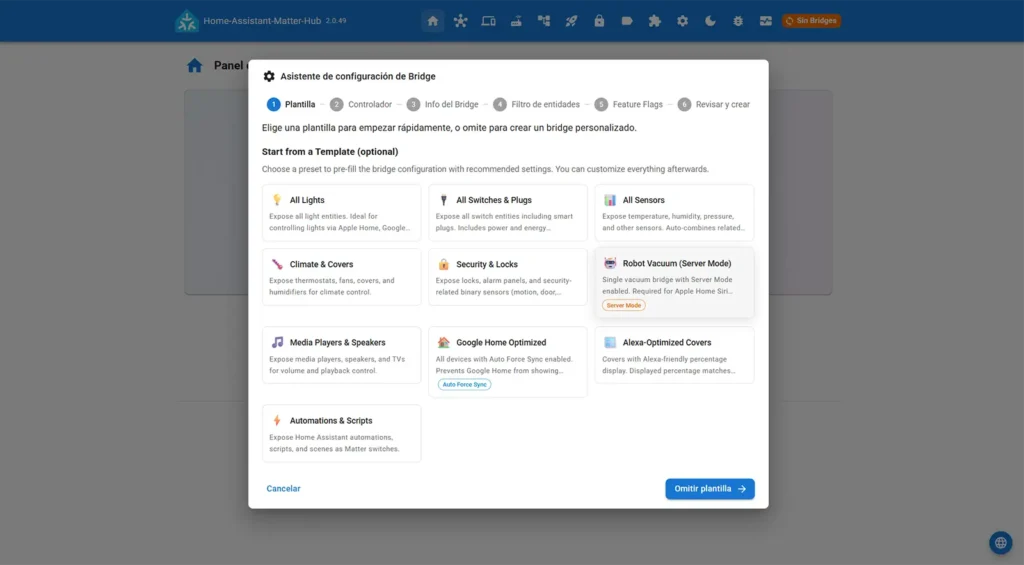Click the orange Sin Bridges status badge
Viewport: 1024px width, 565px height.
pos(811,21)
